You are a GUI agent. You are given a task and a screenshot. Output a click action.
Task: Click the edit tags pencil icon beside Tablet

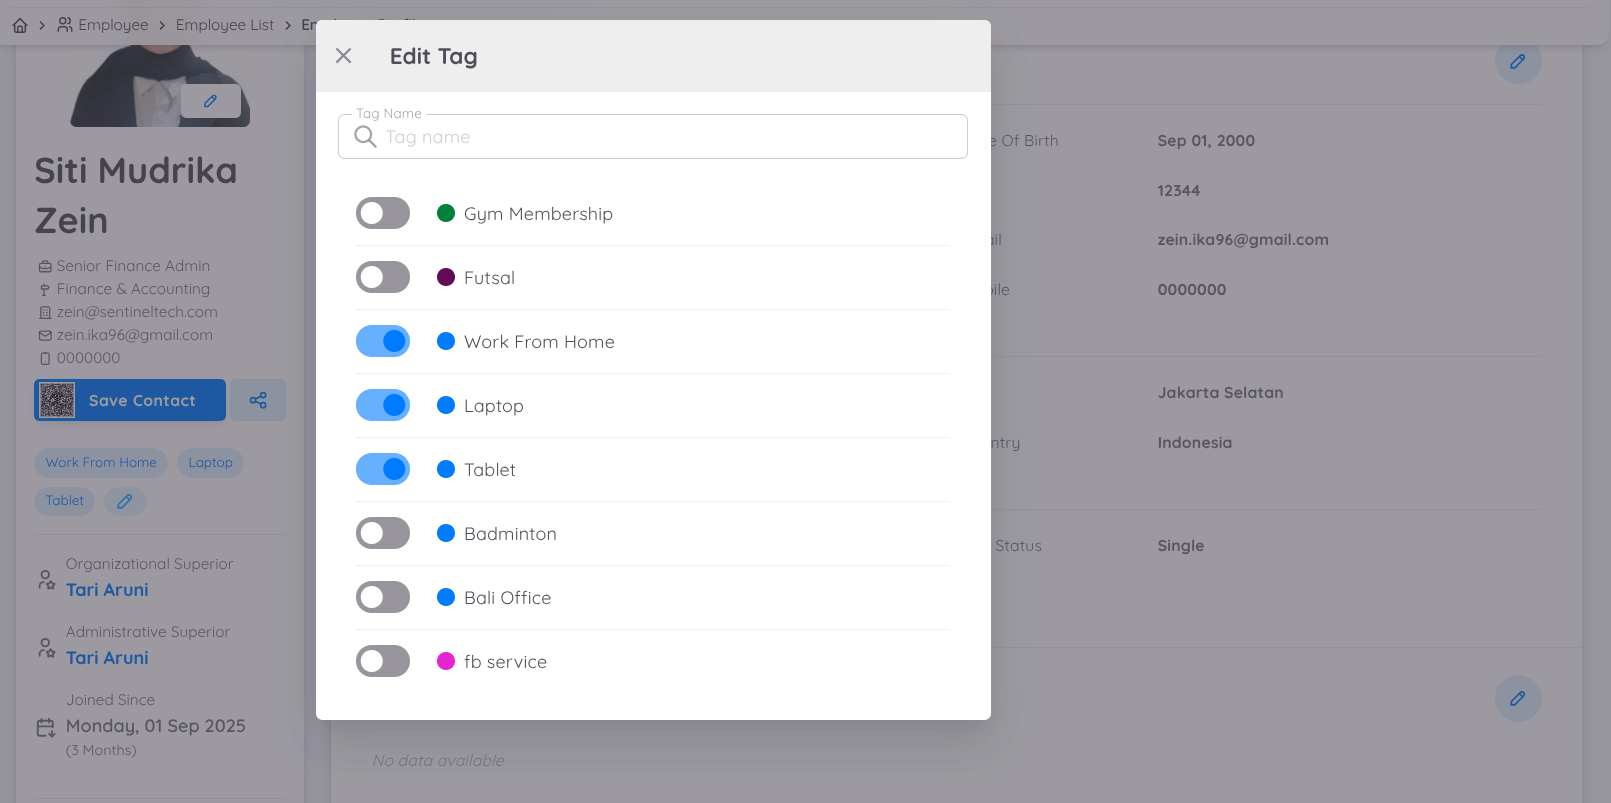125,501
